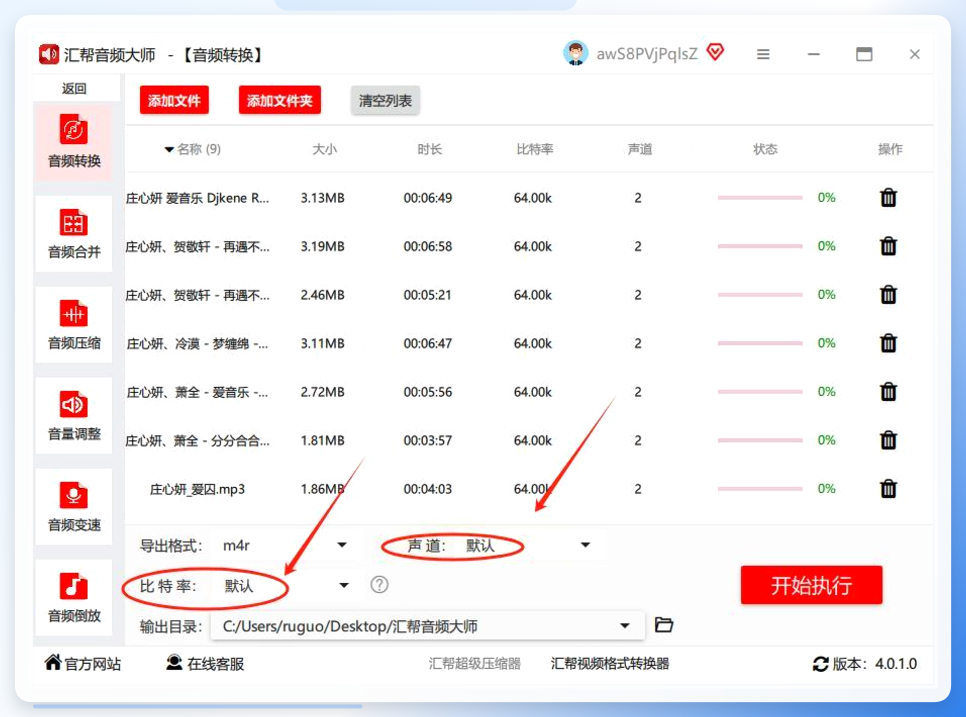Expand the 导出格式 m4r dropdown
This screenshot has height=717, width=966.
(x=342, y=545)
